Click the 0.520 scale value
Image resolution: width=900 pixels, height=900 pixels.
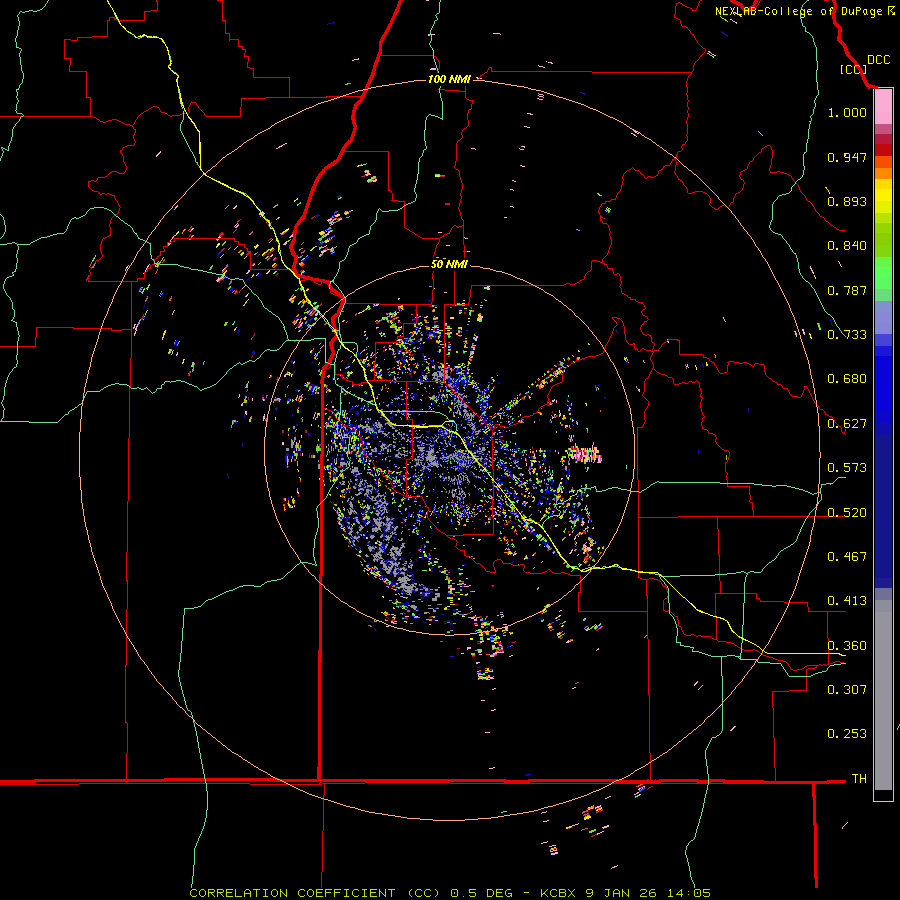coord(847,513)
